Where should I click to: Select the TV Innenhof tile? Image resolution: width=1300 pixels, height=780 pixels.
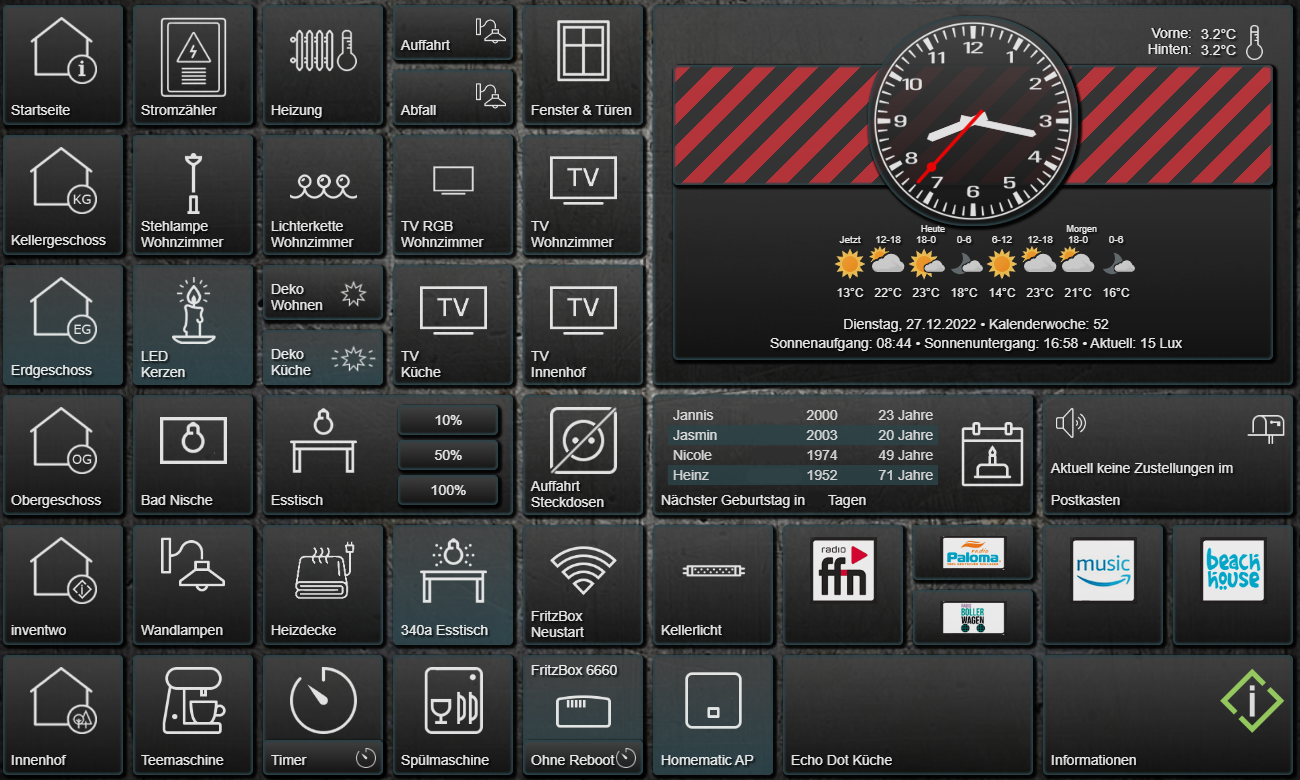point(583,325)
